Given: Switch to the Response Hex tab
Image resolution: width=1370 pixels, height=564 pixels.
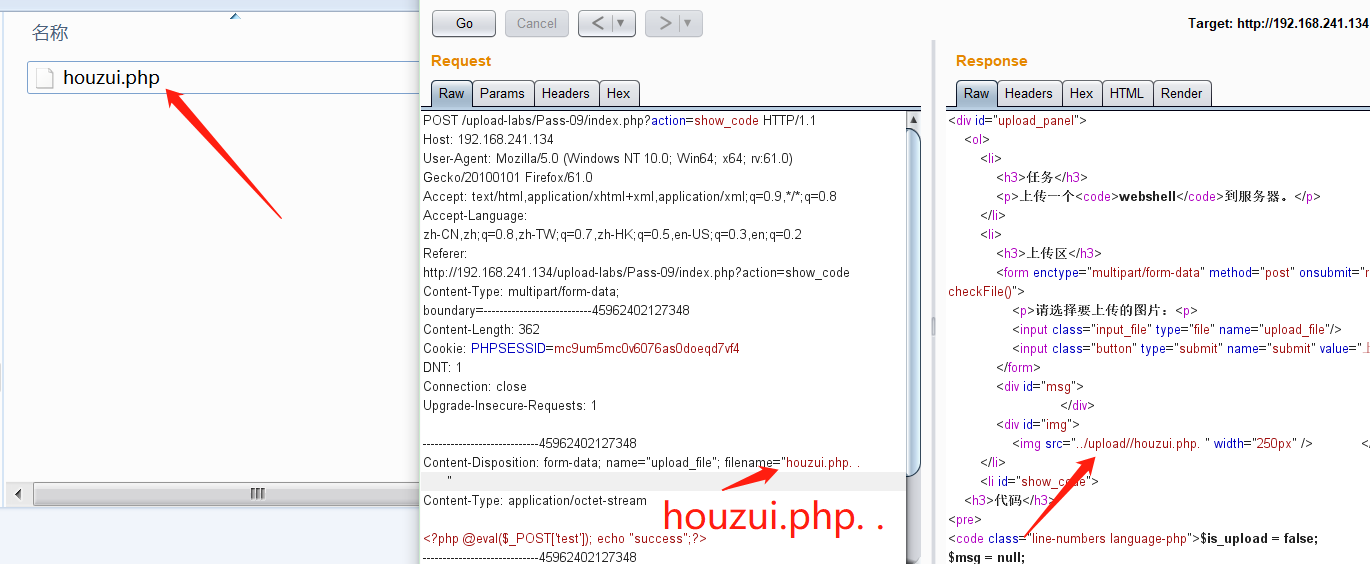Looking at the screenshot, I should pyautogui.click(x=1082, y=93).
